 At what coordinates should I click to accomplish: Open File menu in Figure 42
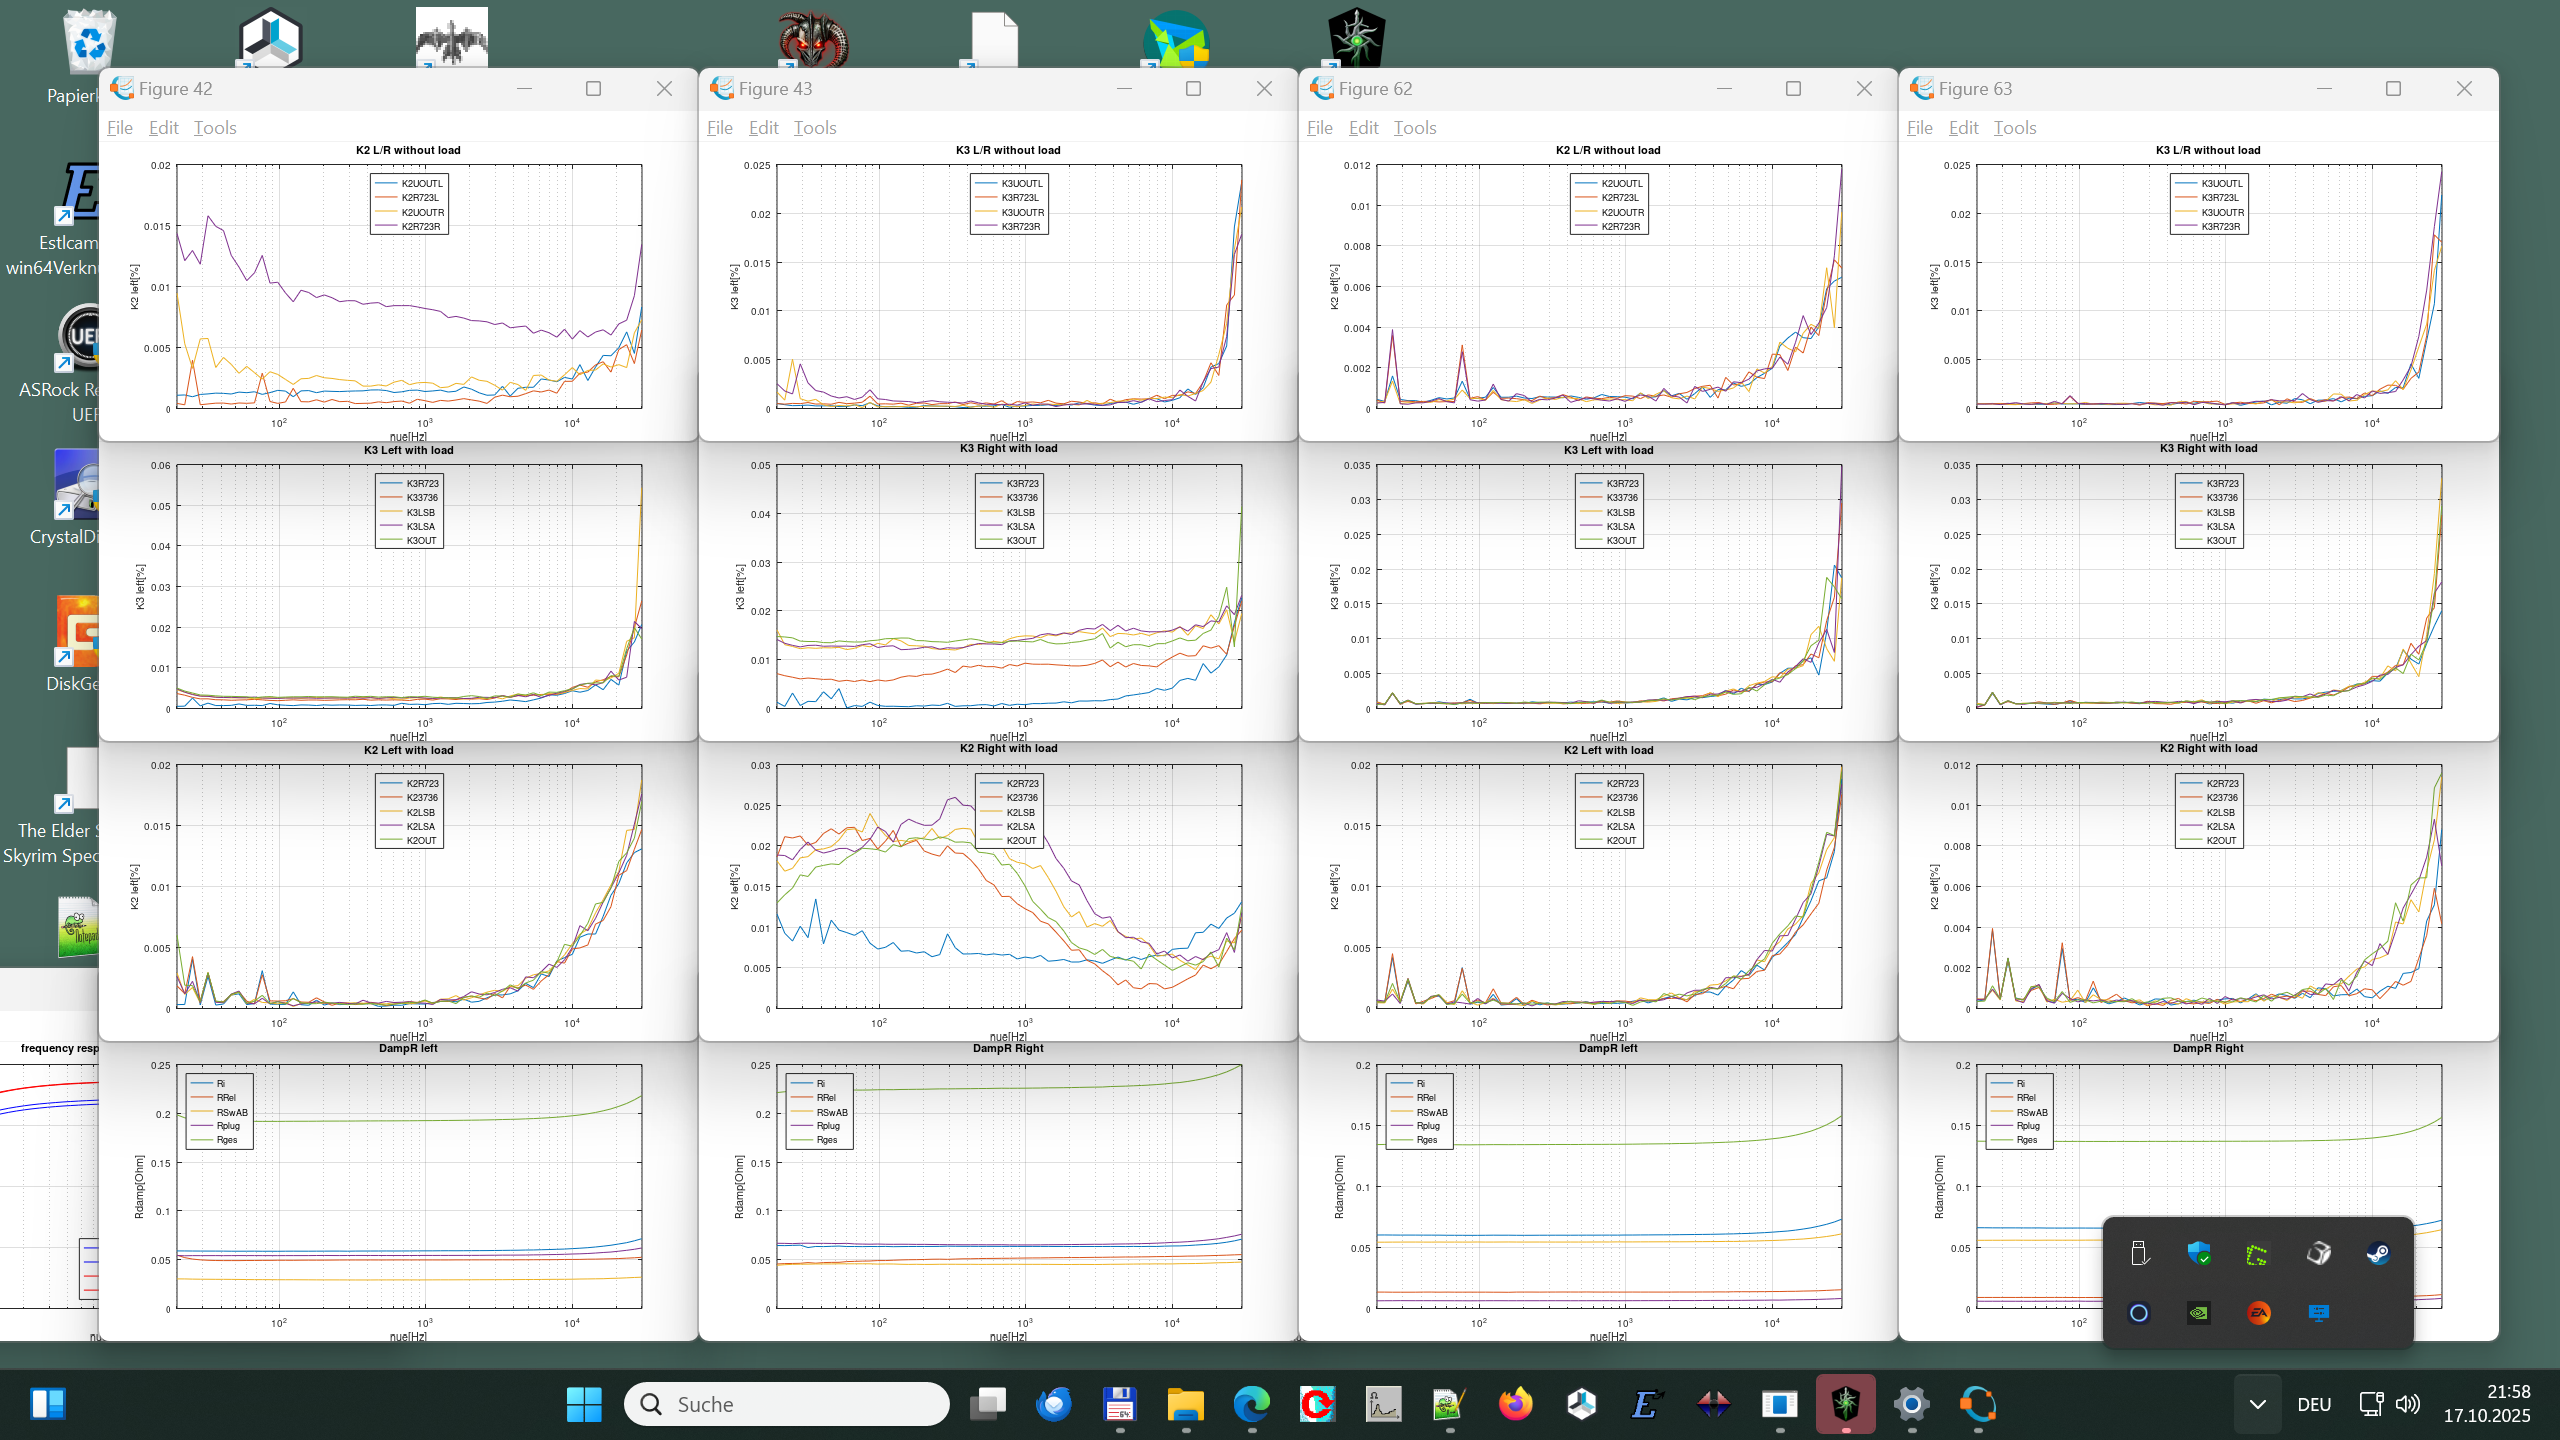[x=119, y=127]
